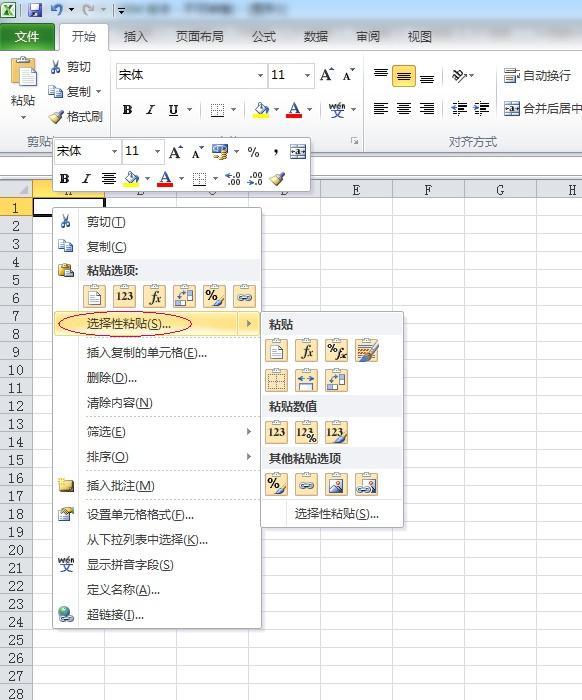Click the 自动换行 wrap text button
Viewport: 582px width, 700px height.
pos(537,75)
